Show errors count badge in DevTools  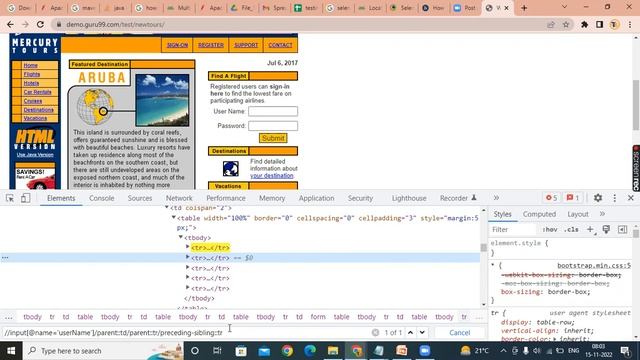click(552, 198)
